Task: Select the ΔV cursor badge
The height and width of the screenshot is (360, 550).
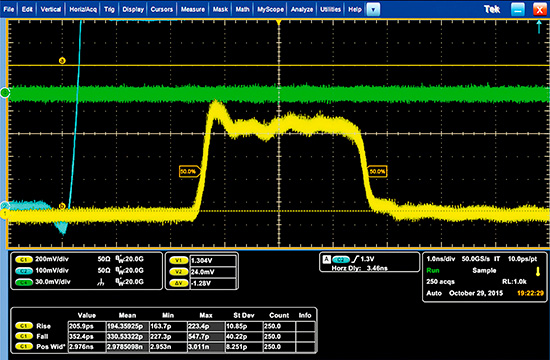Action: click(179, 283)
